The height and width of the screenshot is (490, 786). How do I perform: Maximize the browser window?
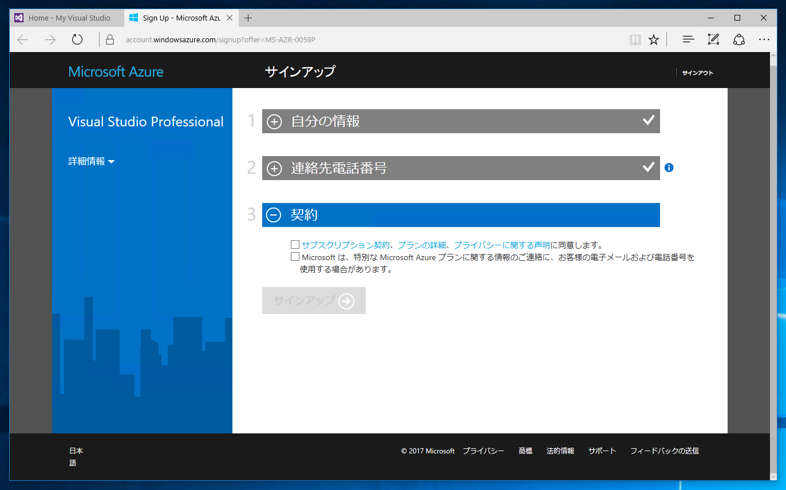point(737,18)
